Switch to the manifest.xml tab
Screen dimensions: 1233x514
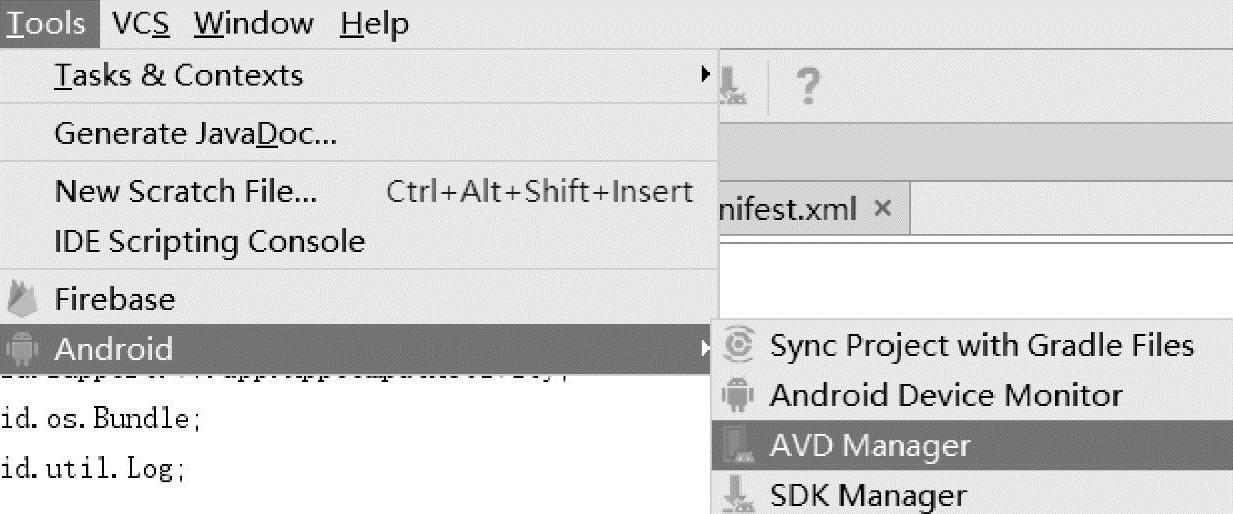pyautogui.click(x=790, y=209)
